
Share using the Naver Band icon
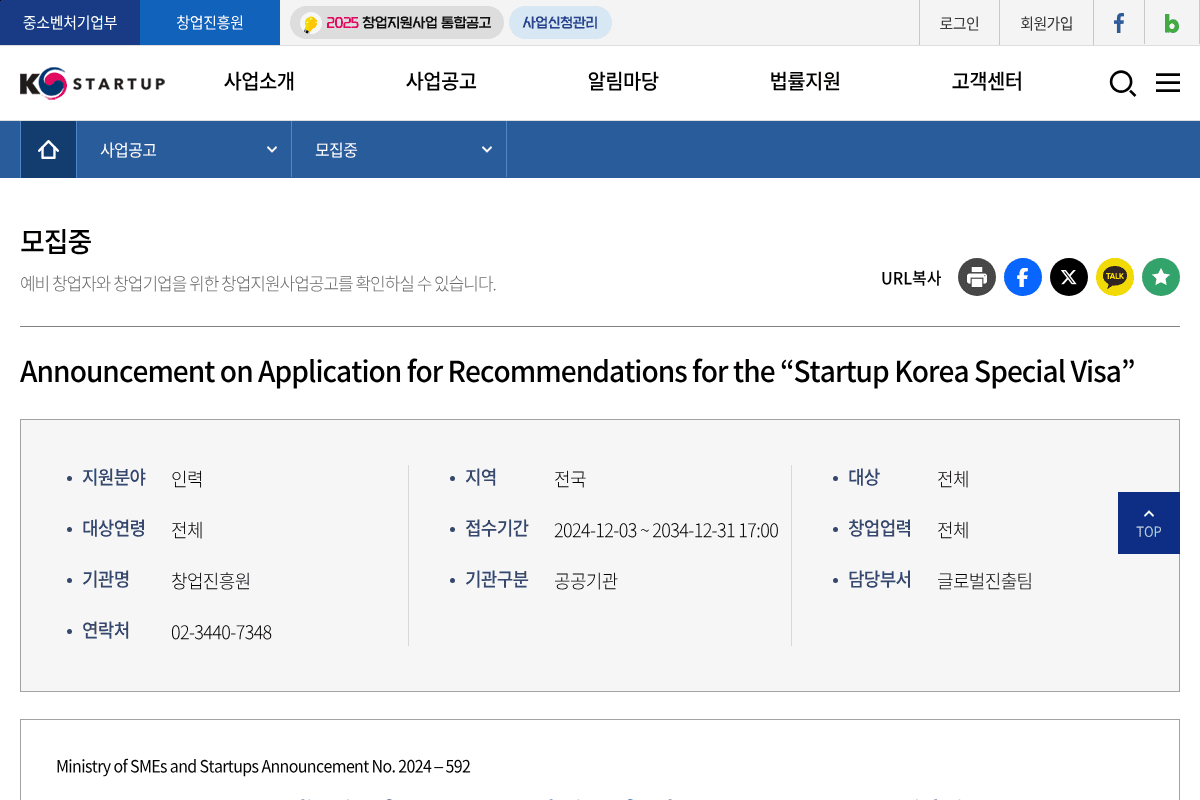coord(1160,277)
